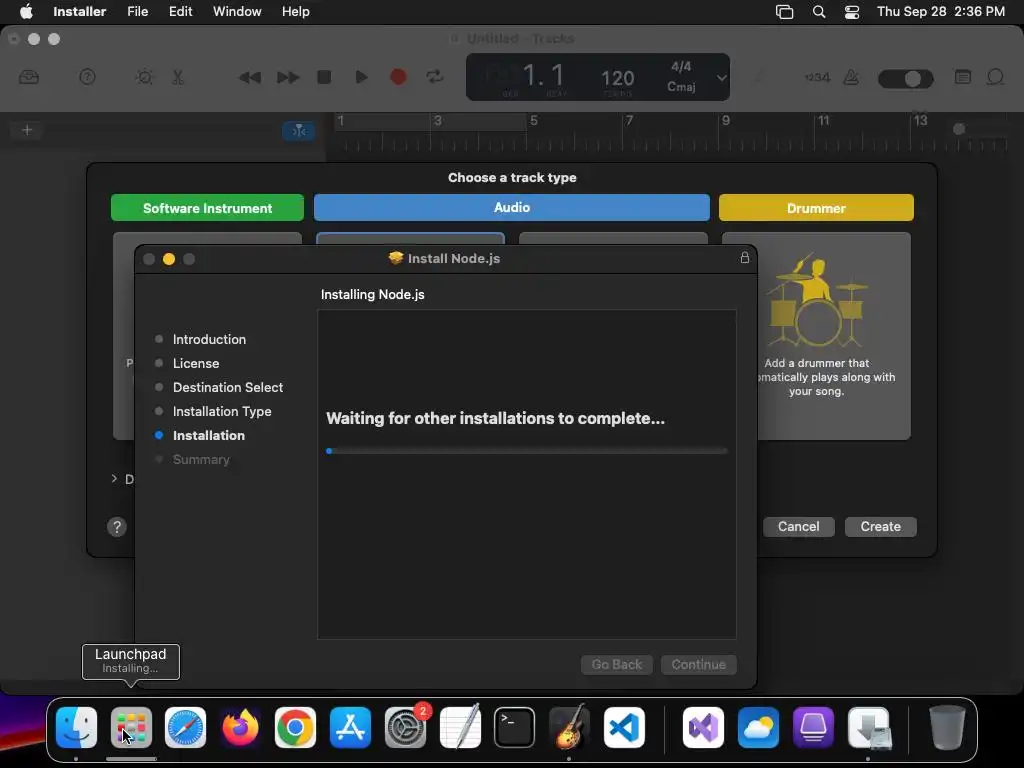Open System Settings from the Dock

point(405,727)
